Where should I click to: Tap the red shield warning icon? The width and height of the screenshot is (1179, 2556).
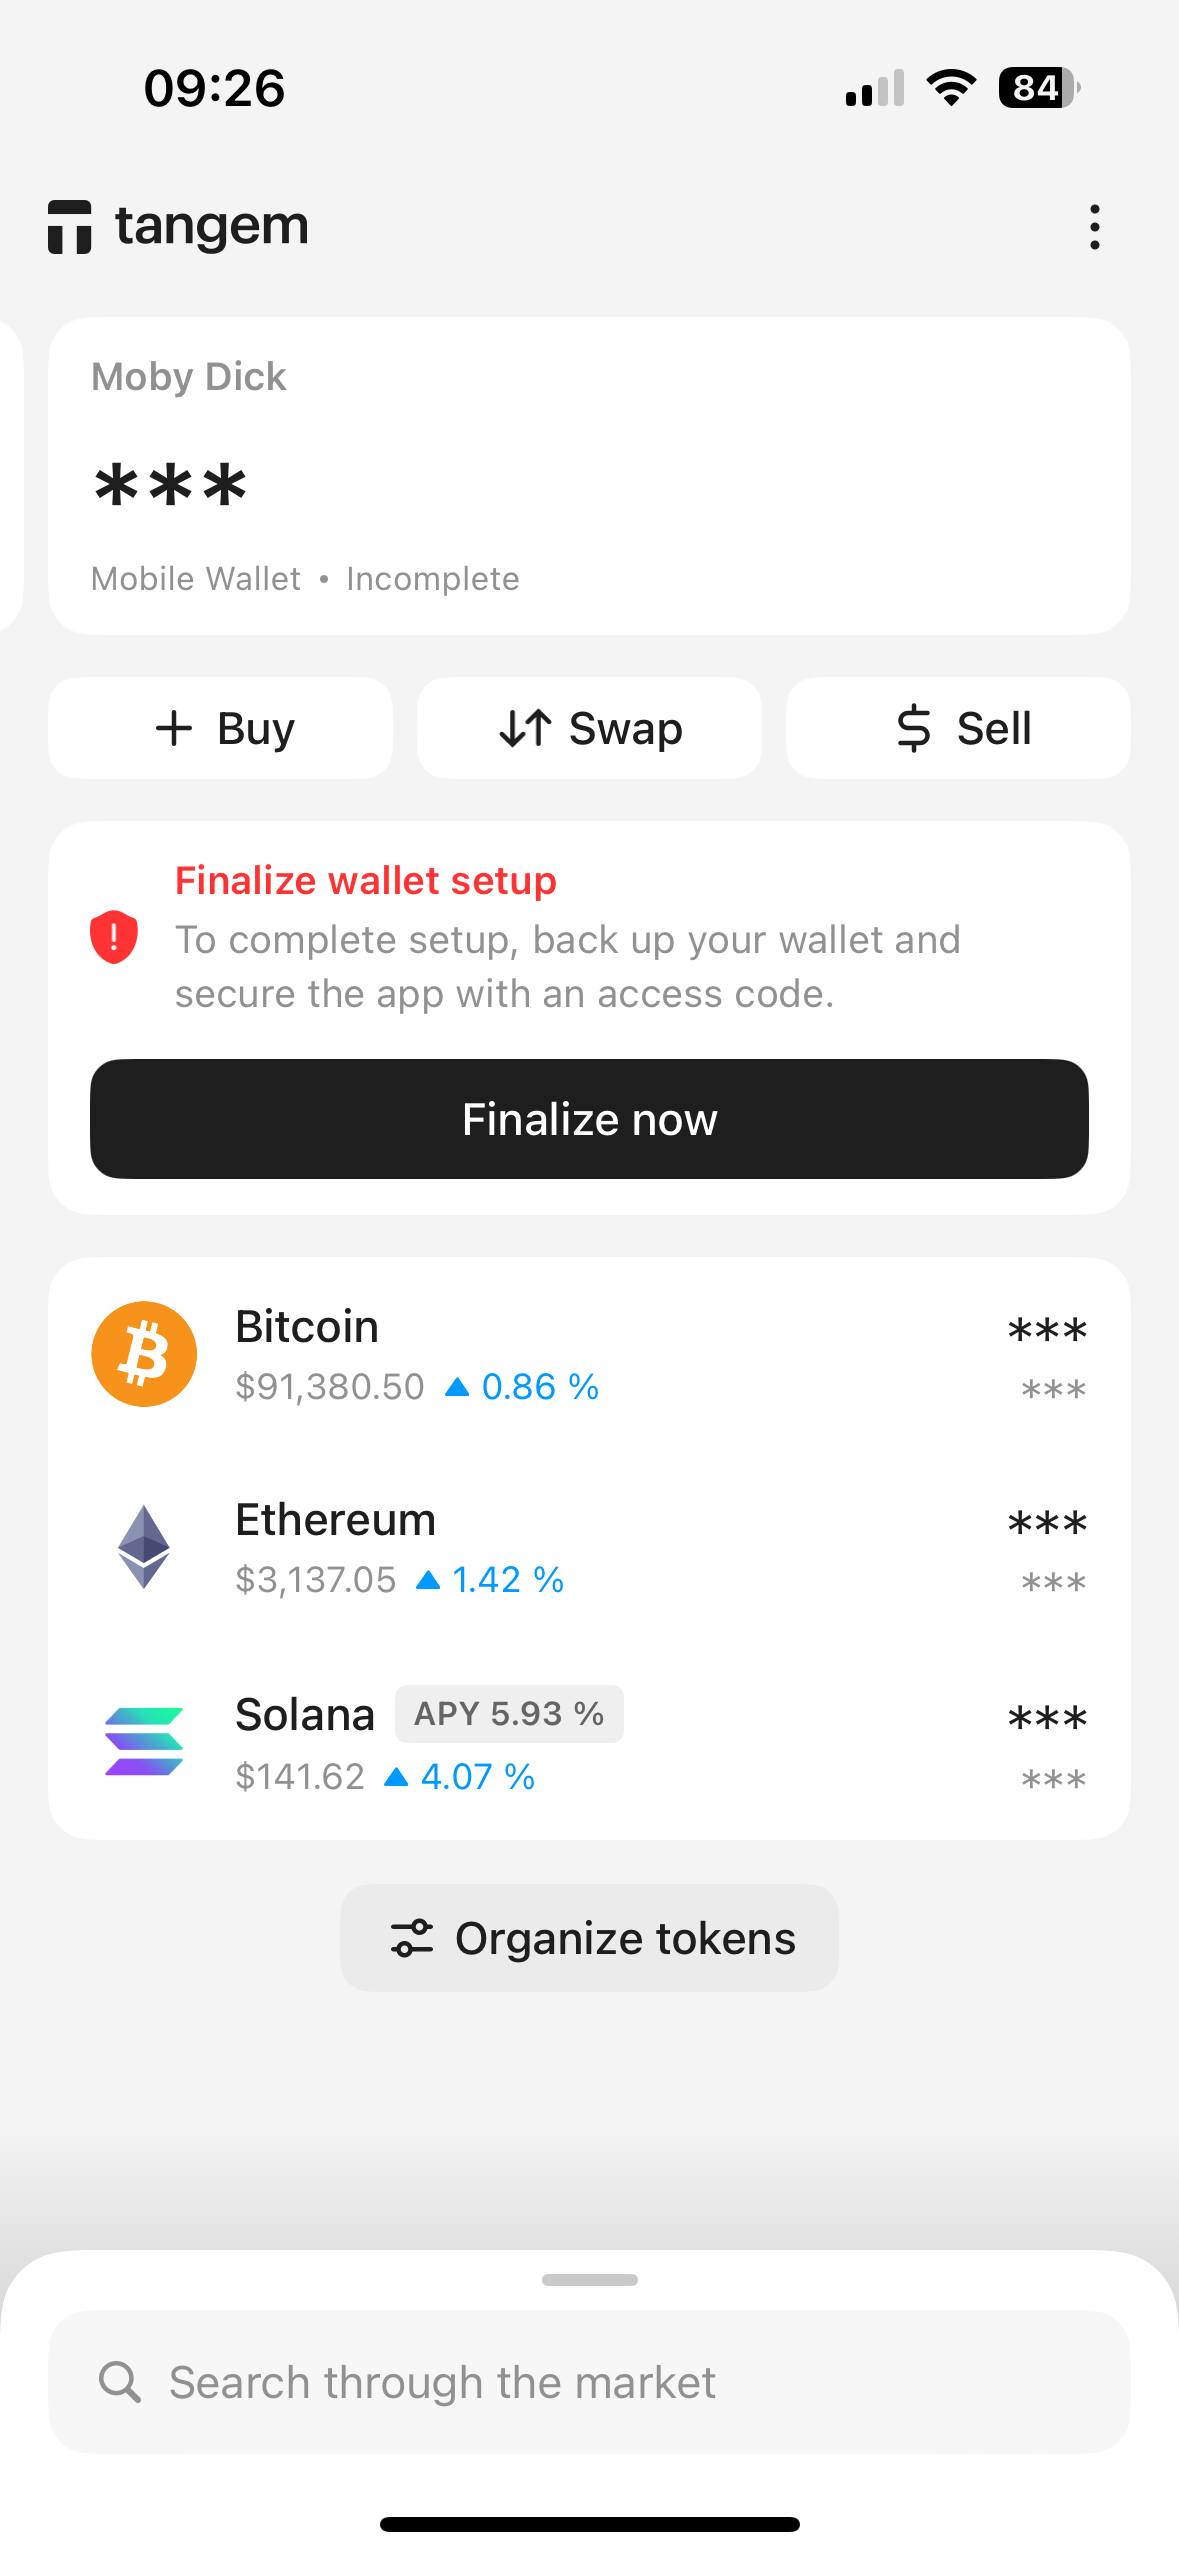114,937
